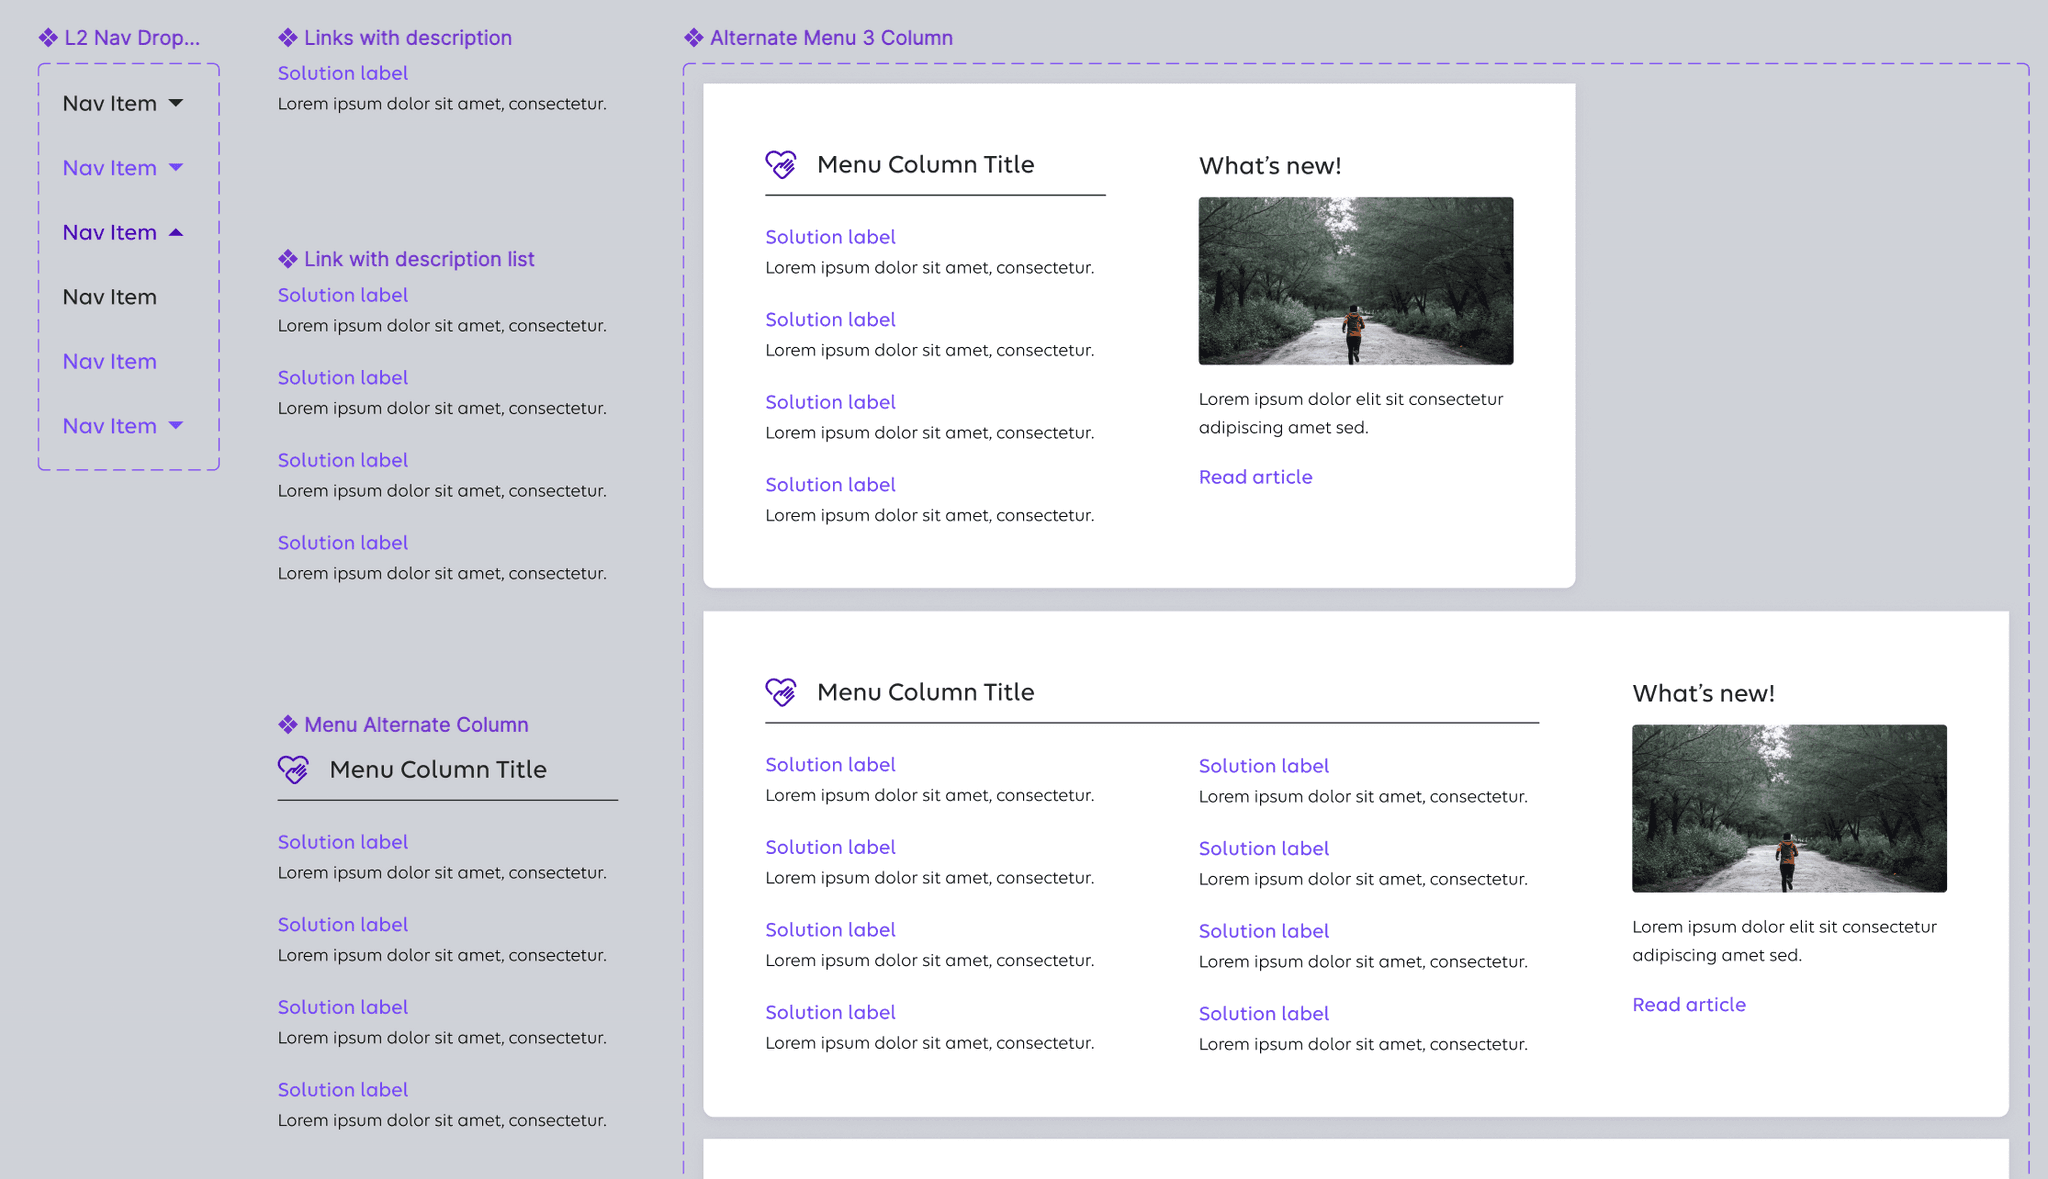Select Alternate Menu 3 Column frame title
2048x1179 pixels.
tap(831, 38)
